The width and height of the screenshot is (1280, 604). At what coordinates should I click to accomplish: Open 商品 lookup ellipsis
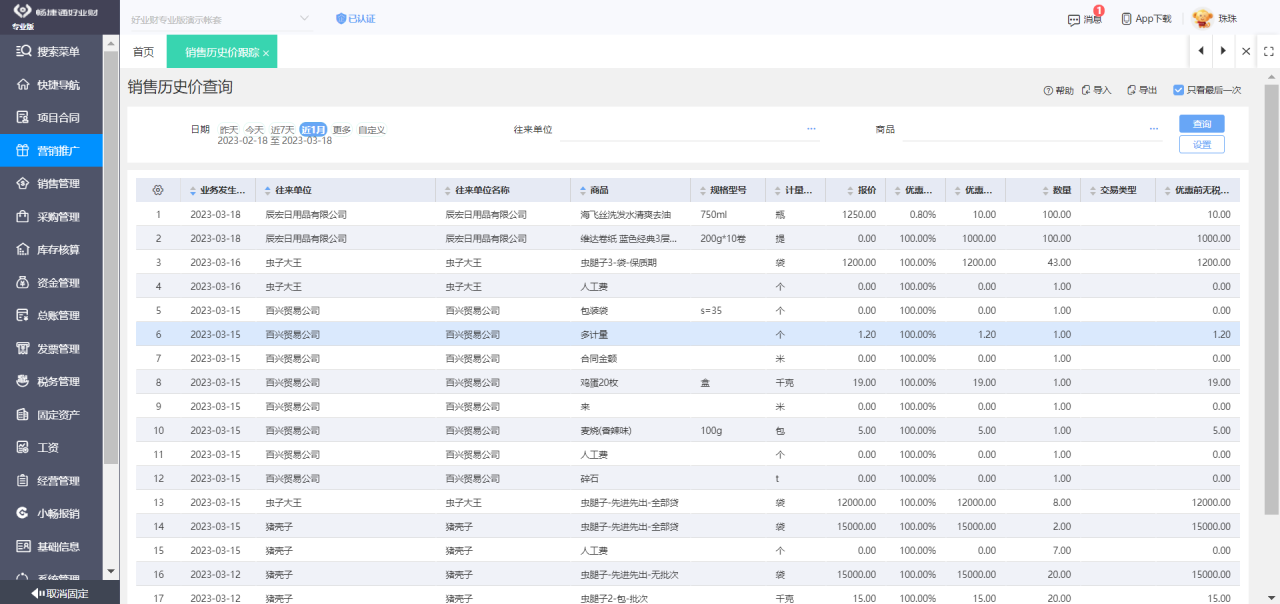pos(1154,129)
